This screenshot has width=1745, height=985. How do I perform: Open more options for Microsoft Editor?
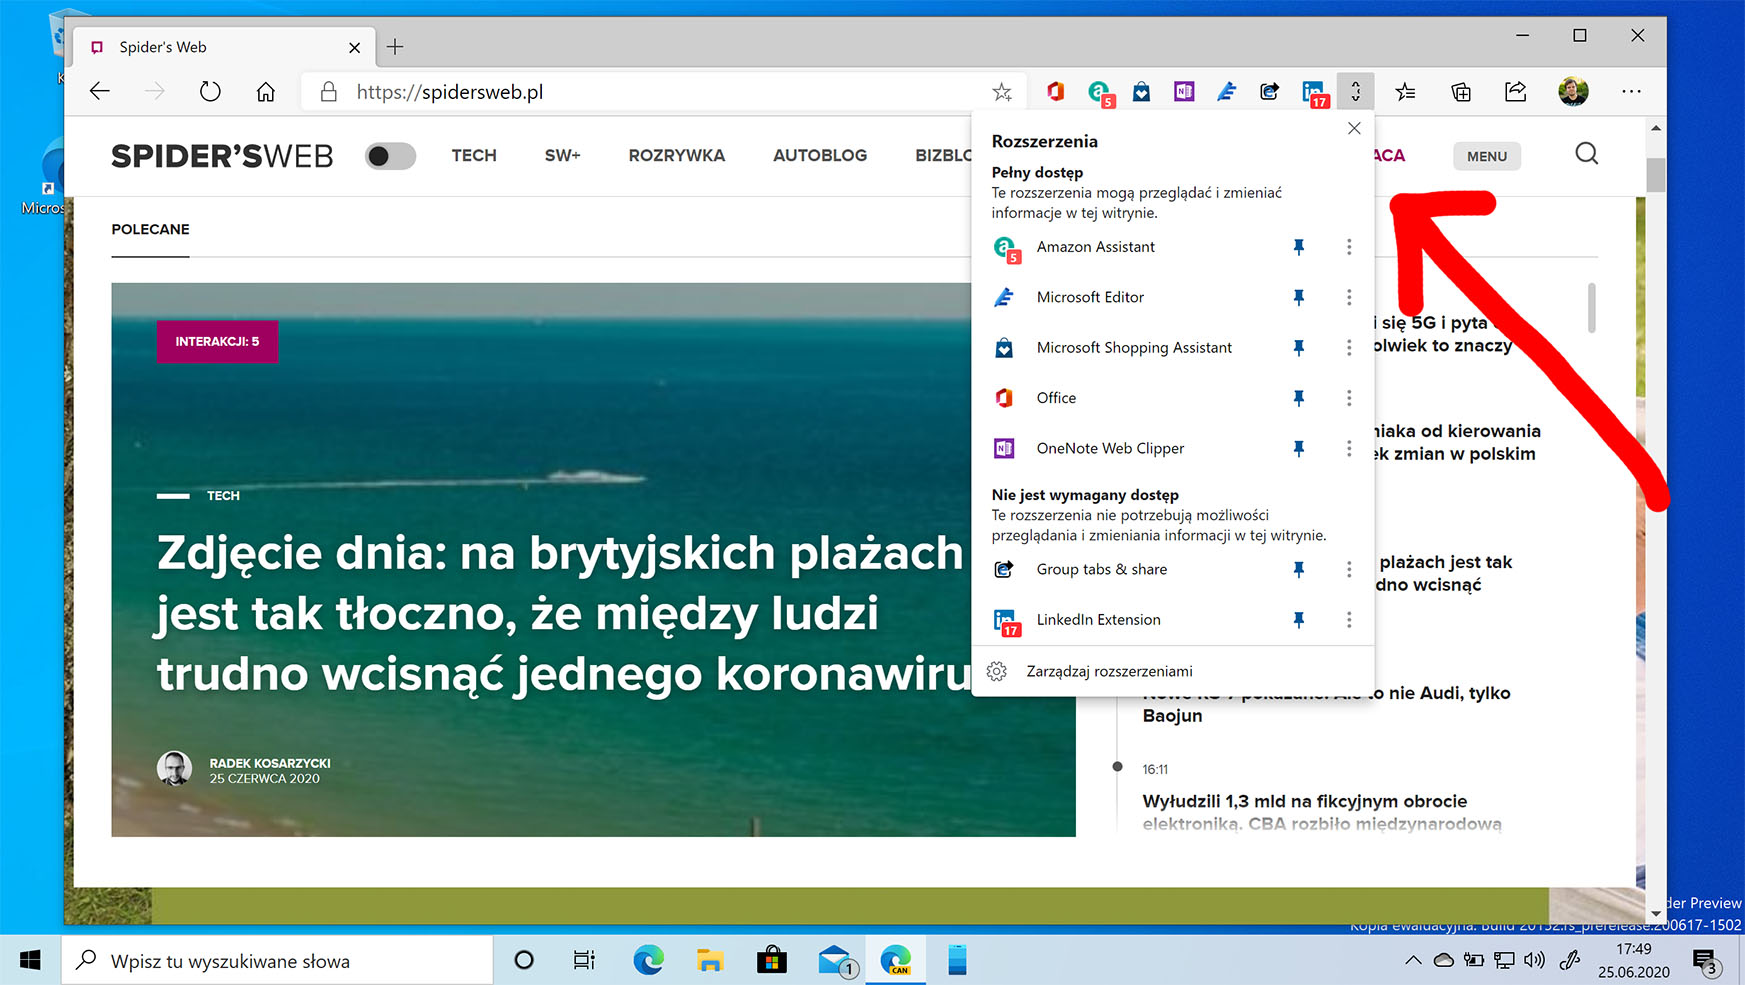(1349, 297)
